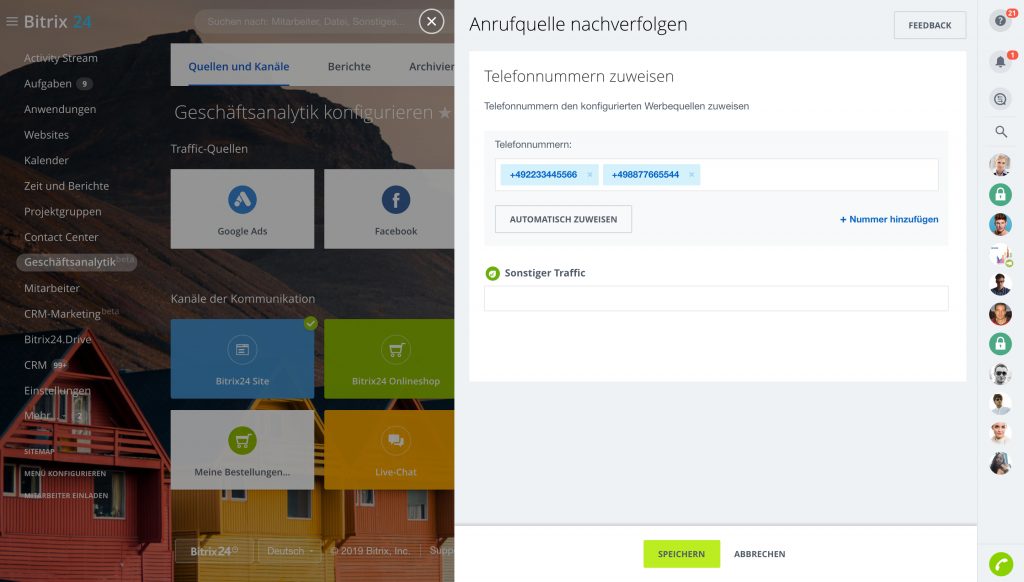Open Kalender in left menu

[46, 161]
